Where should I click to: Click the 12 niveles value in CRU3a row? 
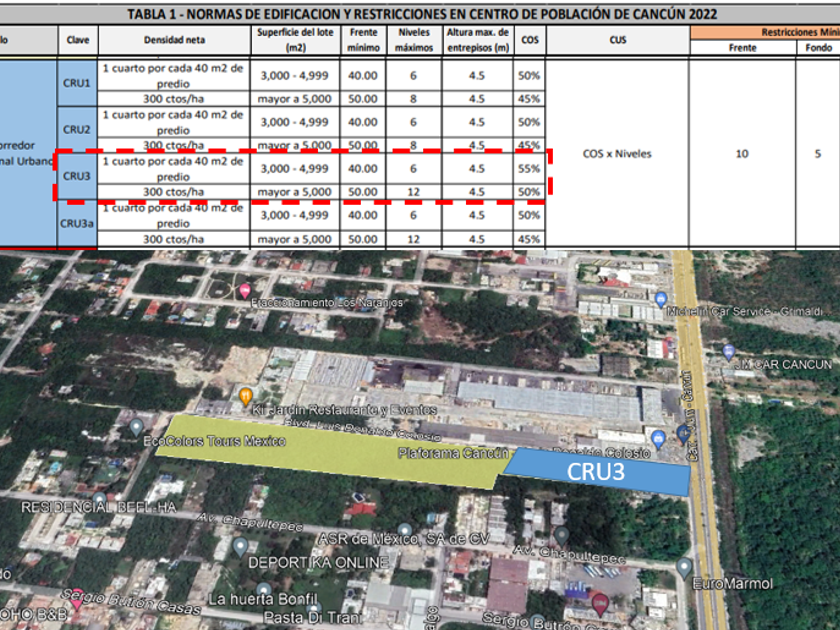414,239
